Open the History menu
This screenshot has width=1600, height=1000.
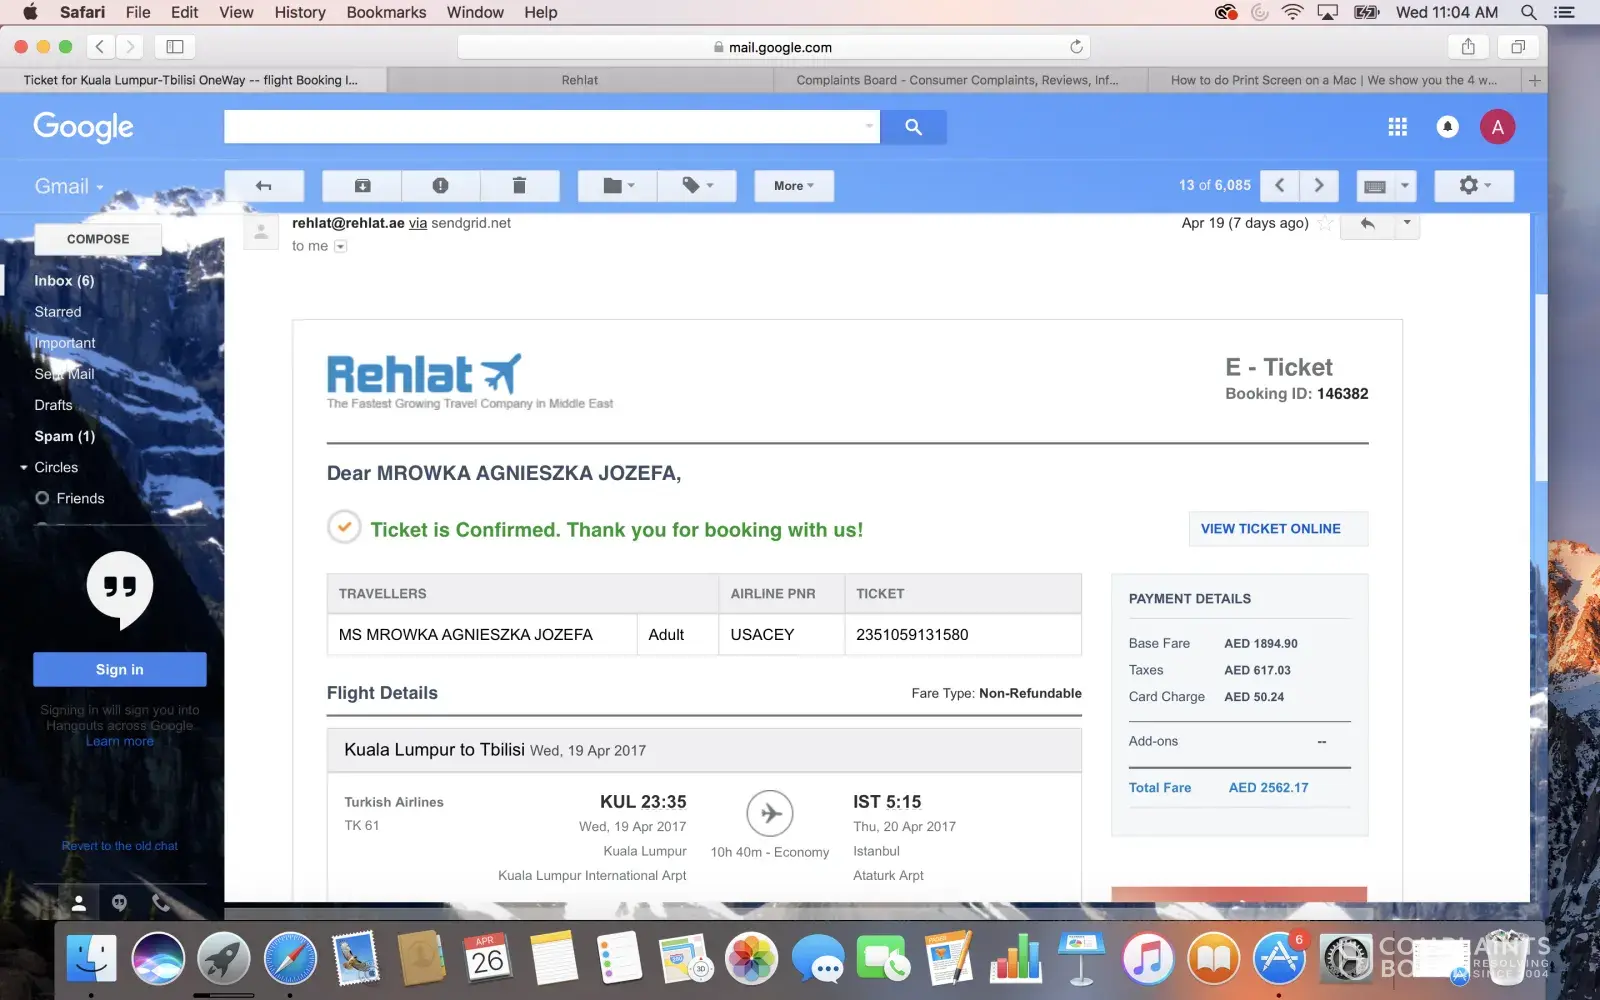click(x=300, y=12)
